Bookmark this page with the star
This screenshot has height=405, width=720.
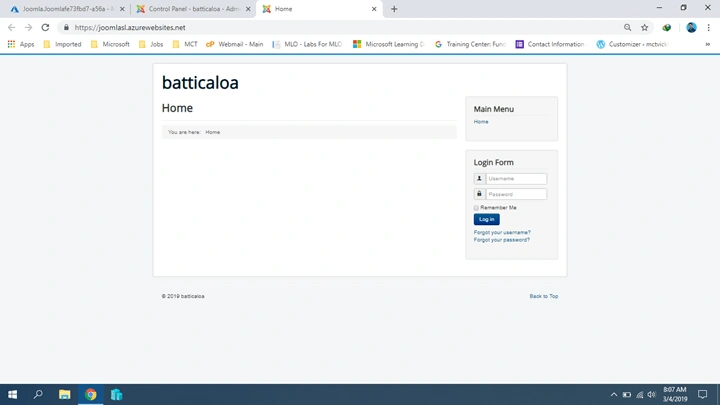tap(645, 28)
